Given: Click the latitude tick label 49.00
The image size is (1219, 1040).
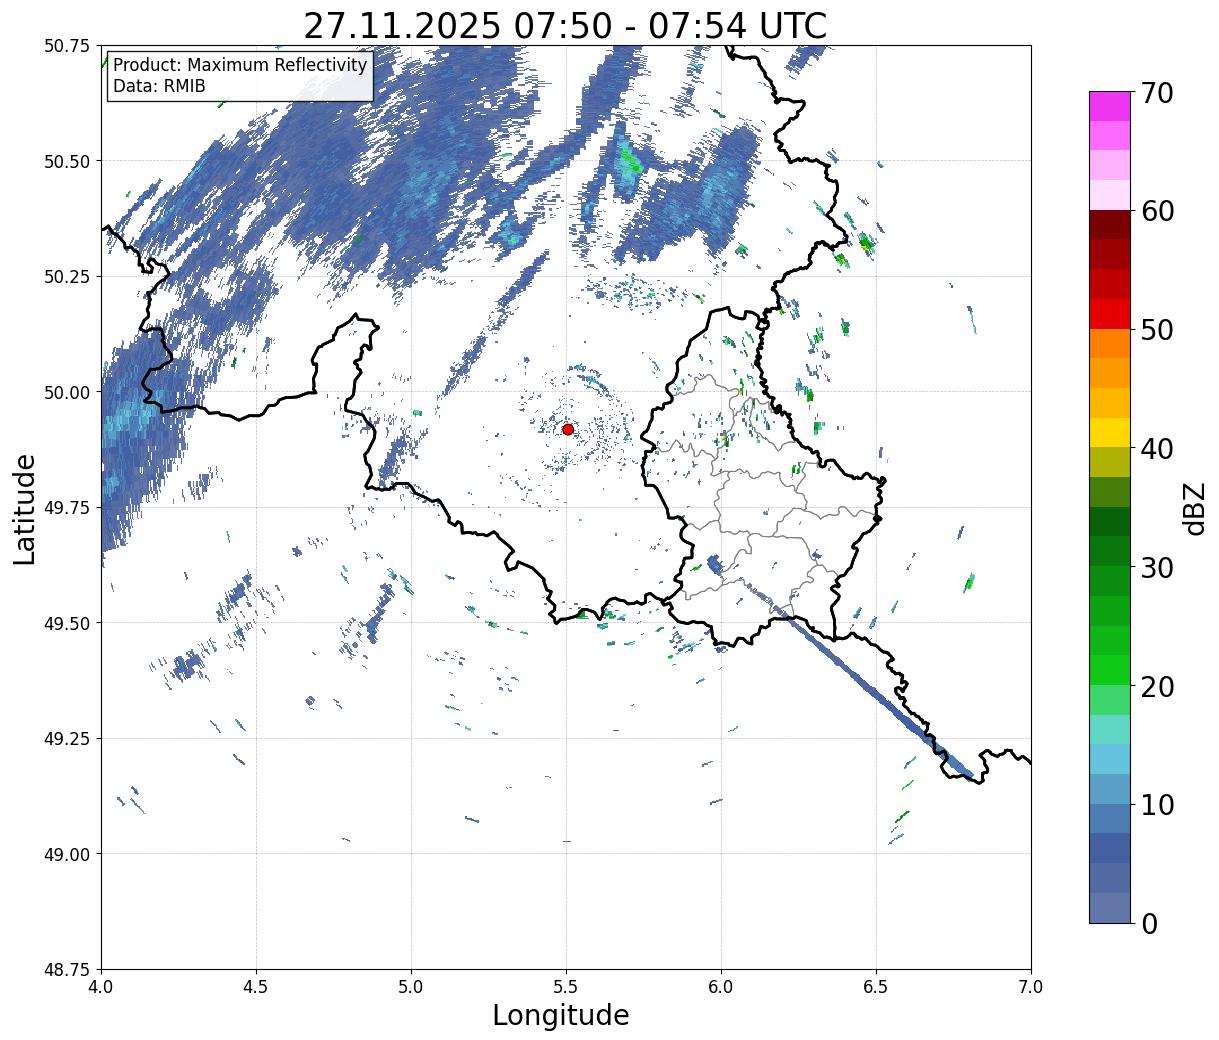Looking at the screenshot, I should tap(67, 854).
